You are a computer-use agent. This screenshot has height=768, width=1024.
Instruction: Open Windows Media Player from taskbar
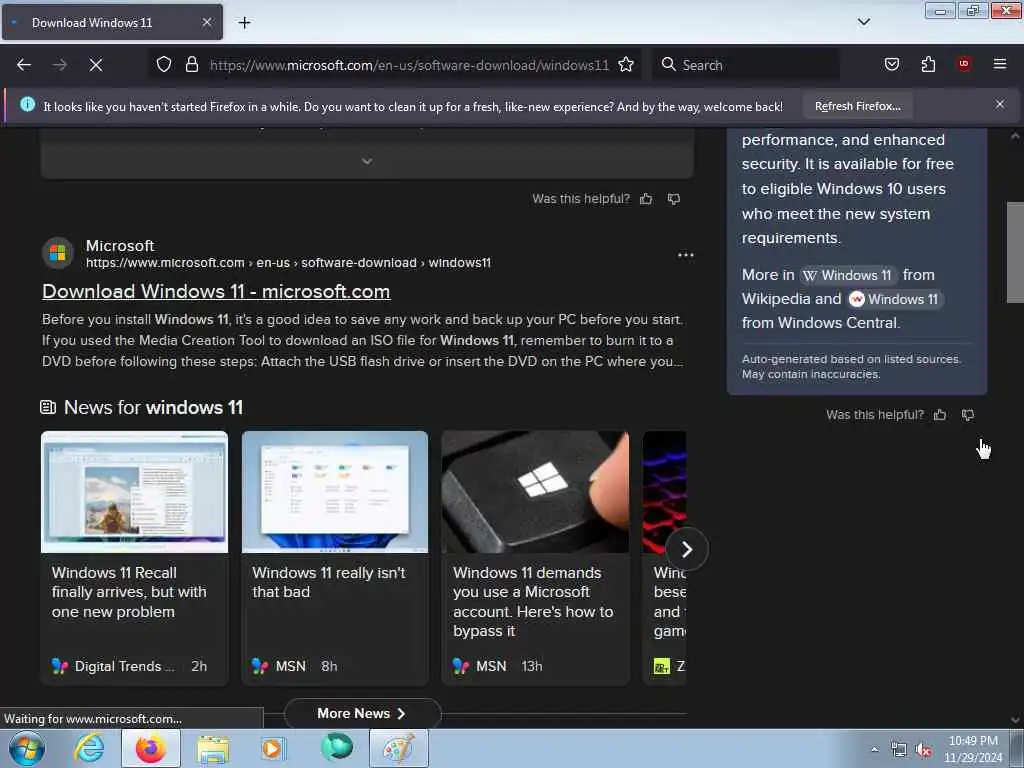274,748
